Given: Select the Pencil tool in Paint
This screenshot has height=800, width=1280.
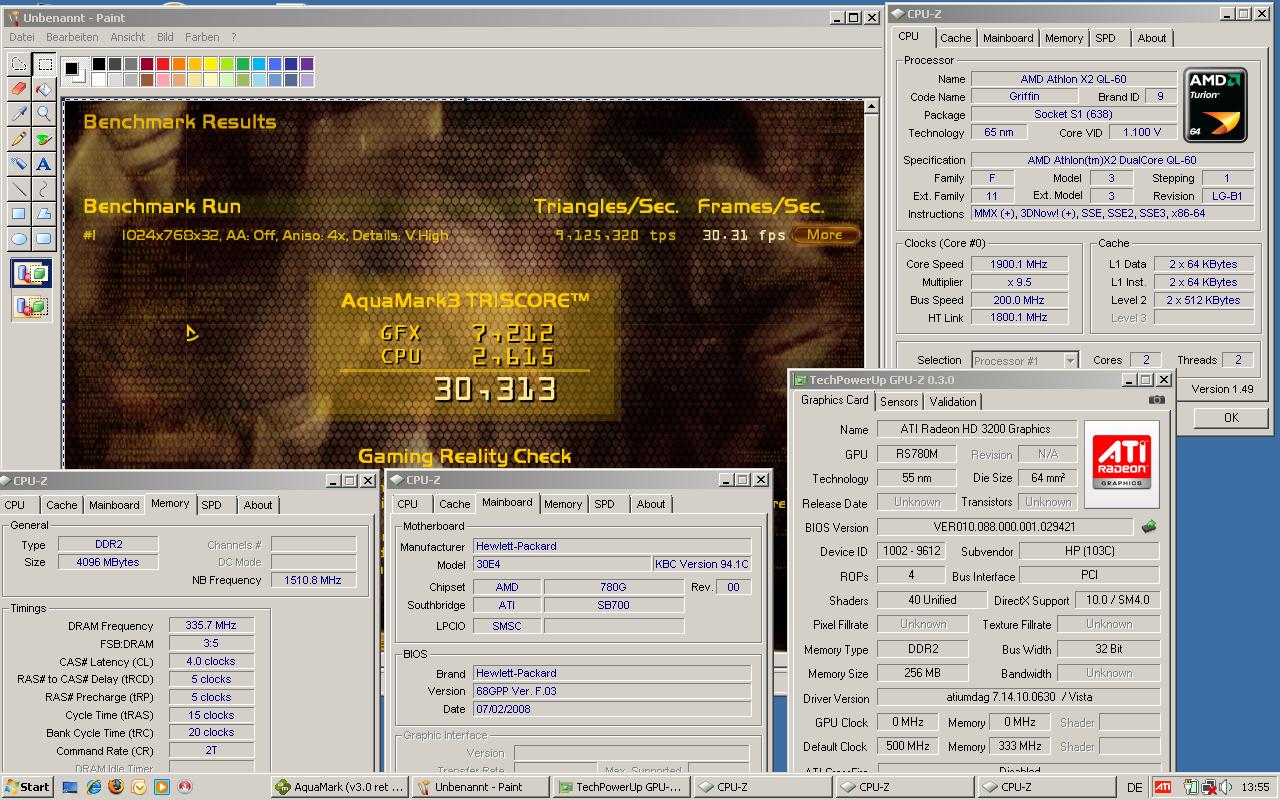Looking at the screenshot, I should [x=19, y=139].
